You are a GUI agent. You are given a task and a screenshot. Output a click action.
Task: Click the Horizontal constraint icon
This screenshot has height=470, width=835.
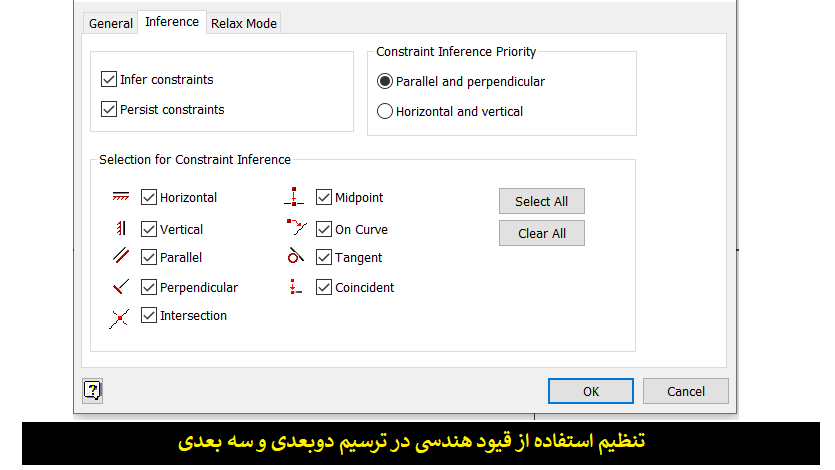pyautogui.click(x=120, y=197)
